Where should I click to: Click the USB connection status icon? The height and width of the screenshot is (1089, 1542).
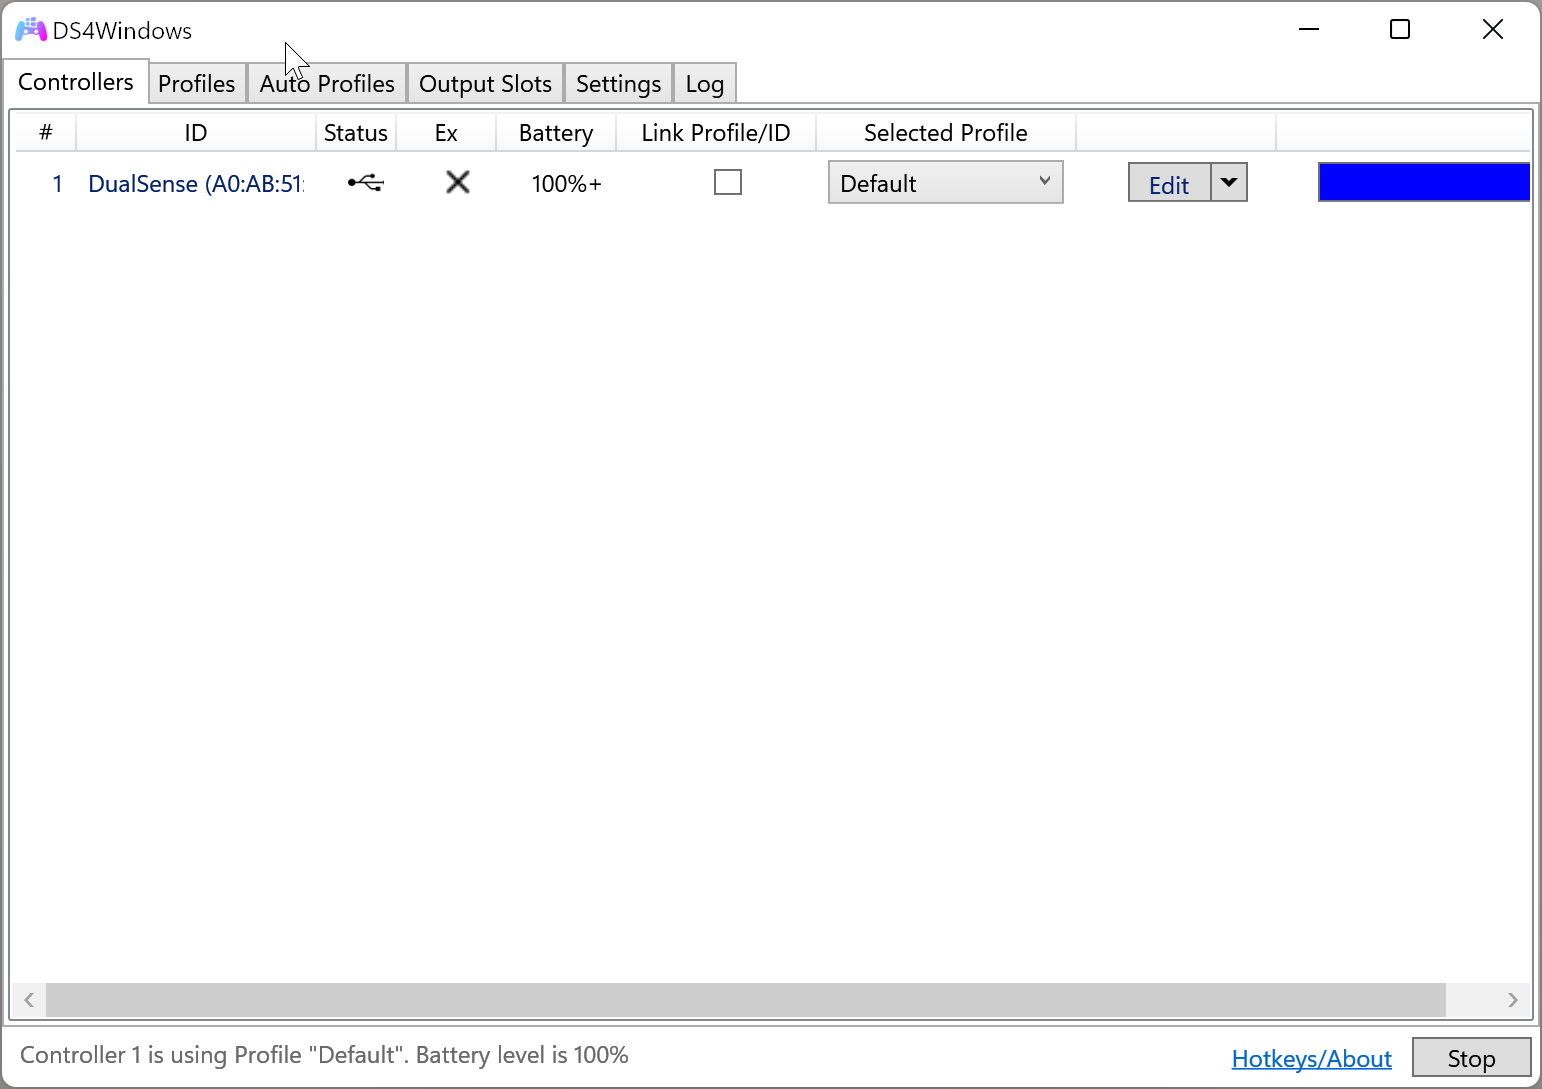[x=365, y=183]
